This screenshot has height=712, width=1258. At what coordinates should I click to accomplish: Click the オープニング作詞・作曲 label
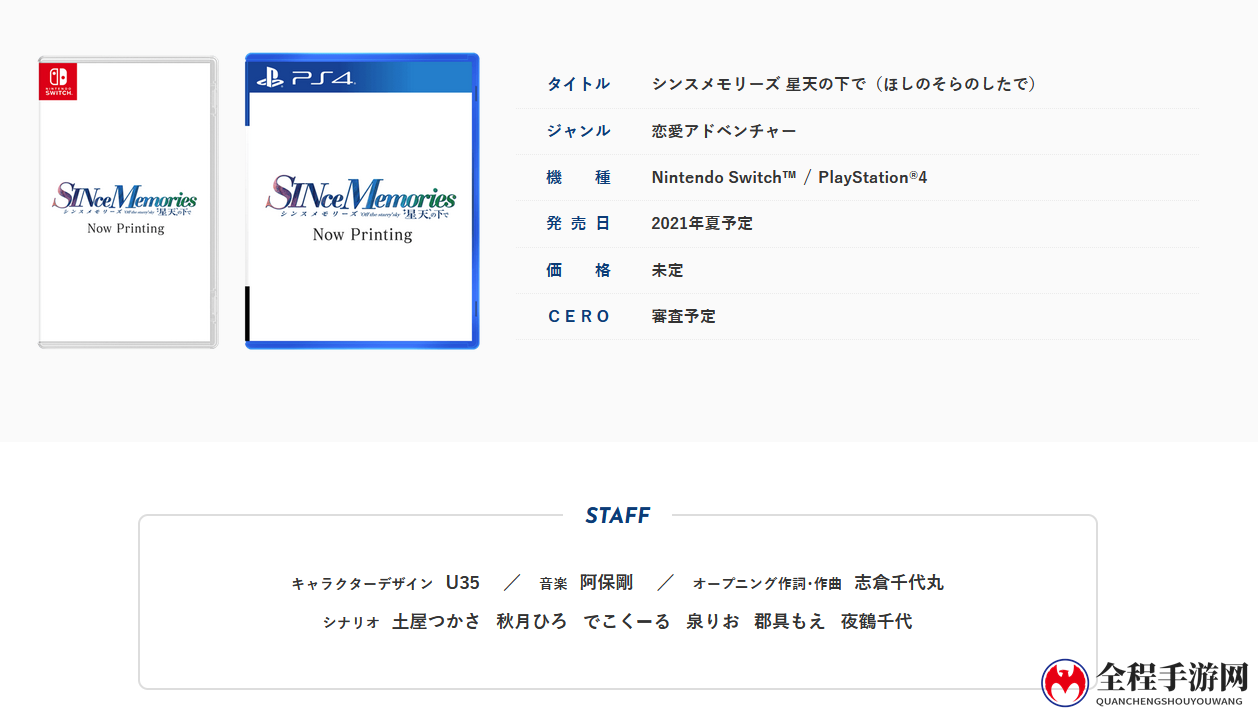(x=768, y=584)
